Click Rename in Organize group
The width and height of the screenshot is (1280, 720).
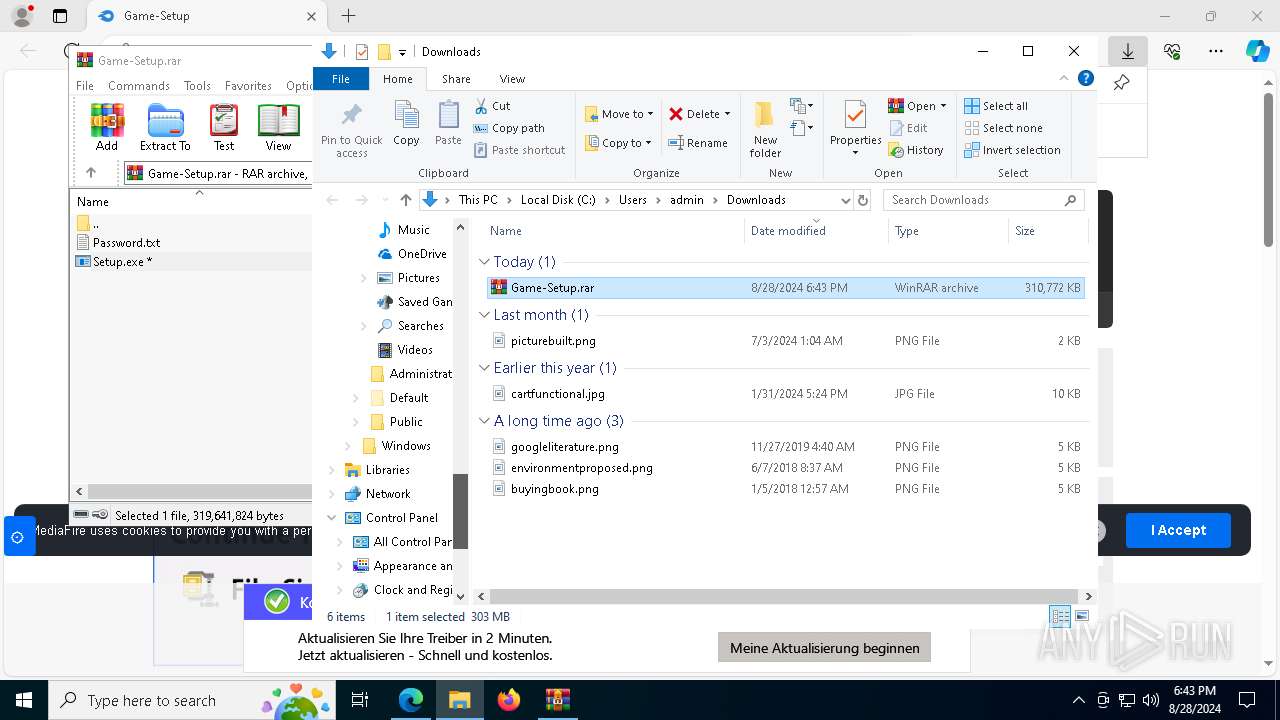point(698,143)
